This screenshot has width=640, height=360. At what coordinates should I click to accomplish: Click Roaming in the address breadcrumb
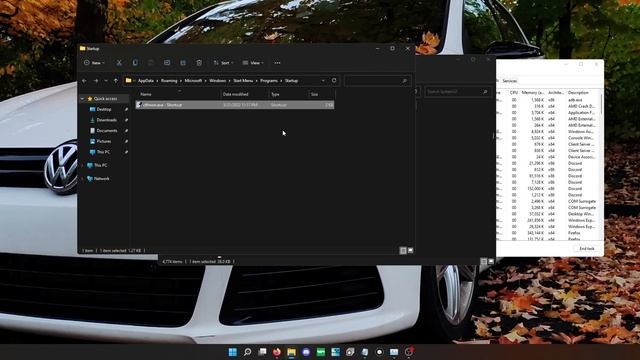click(x=169, y=81)
